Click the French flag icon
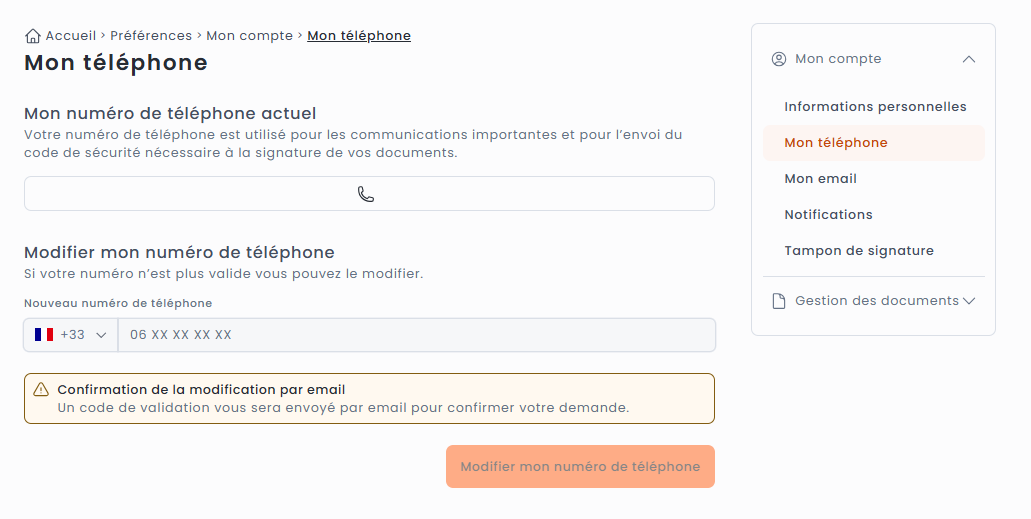 tap(44, 335)
